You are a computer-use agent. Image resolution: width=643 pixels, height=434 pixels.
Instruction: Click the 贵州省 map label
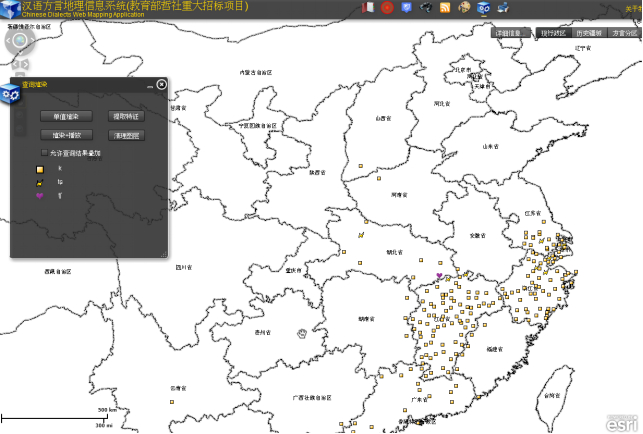(x=262, y=332)
